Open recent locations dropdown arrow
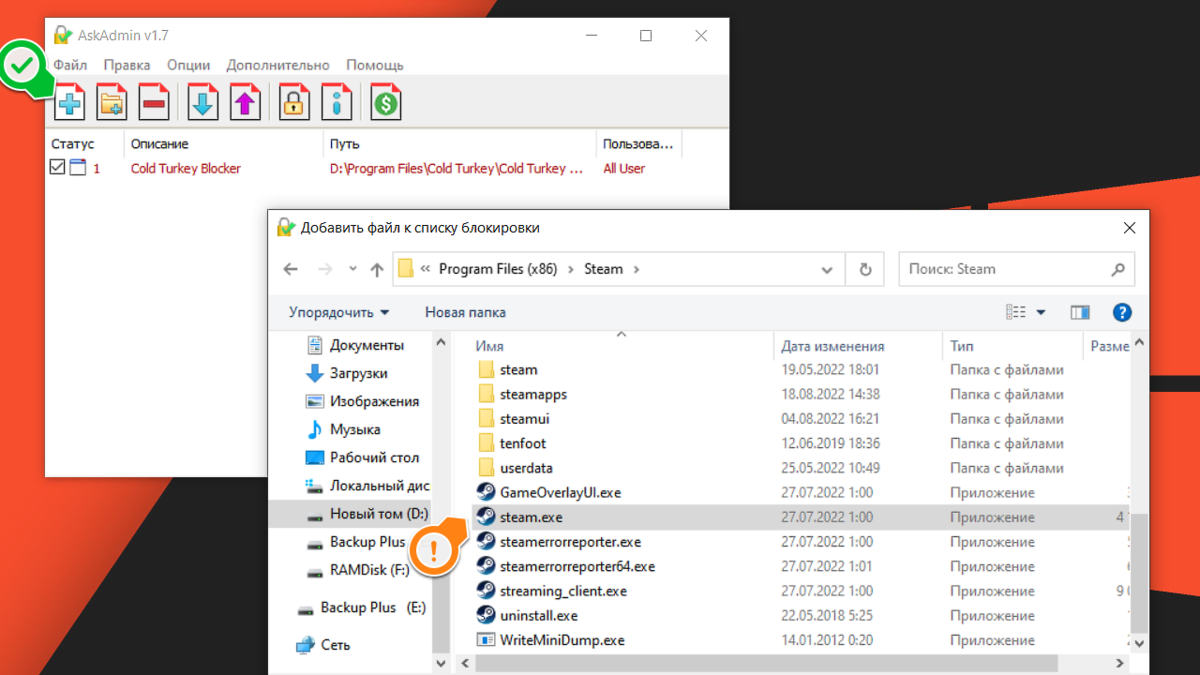The image size is (1200, 675). (353, 269)
